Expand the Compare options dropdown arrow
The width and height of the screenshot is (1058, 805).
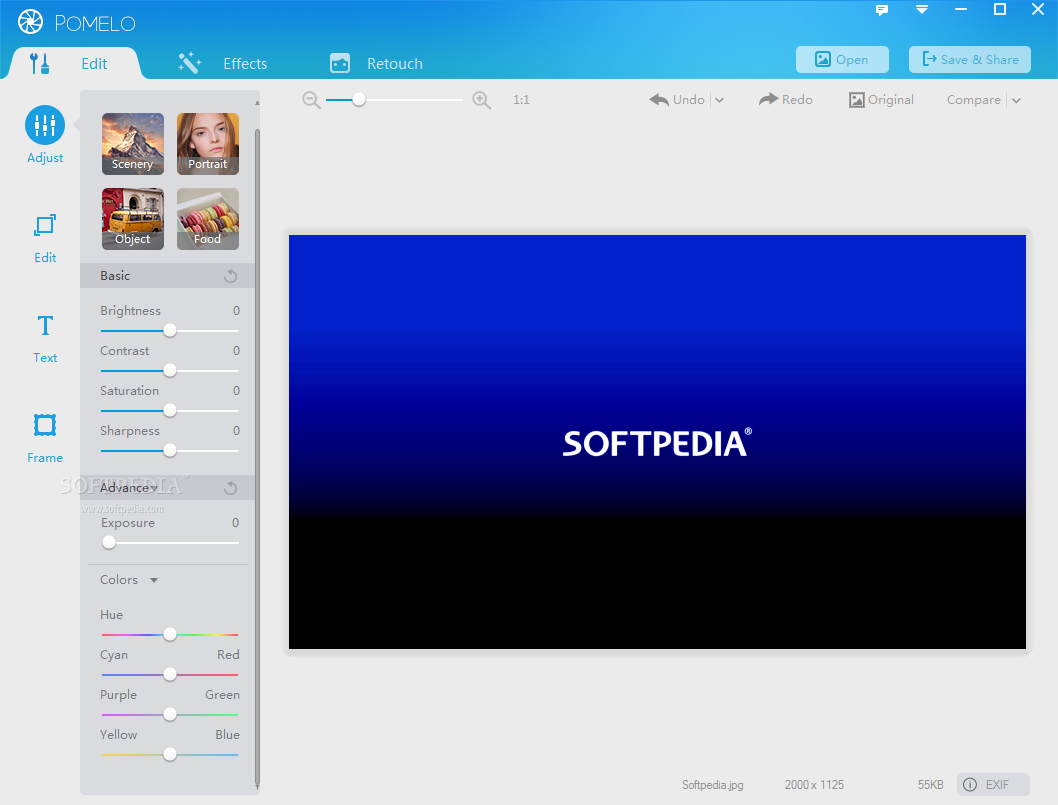1016,101
